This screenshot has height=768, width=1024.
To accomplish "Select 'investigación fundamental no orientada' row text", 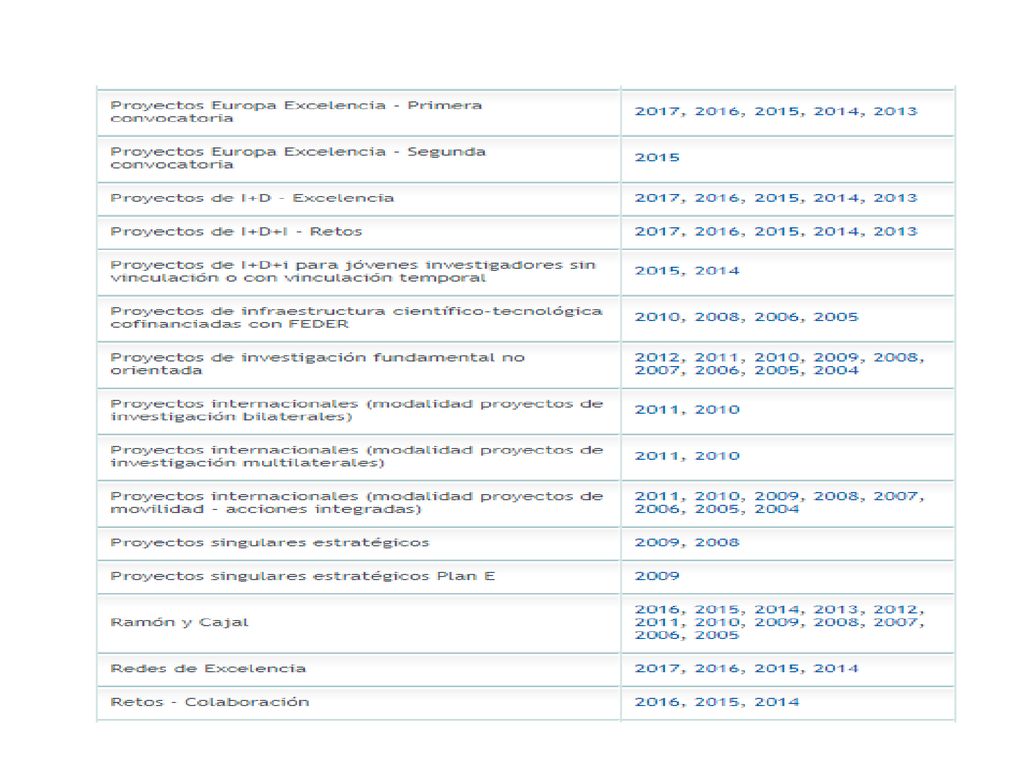I will pos(318,364).
